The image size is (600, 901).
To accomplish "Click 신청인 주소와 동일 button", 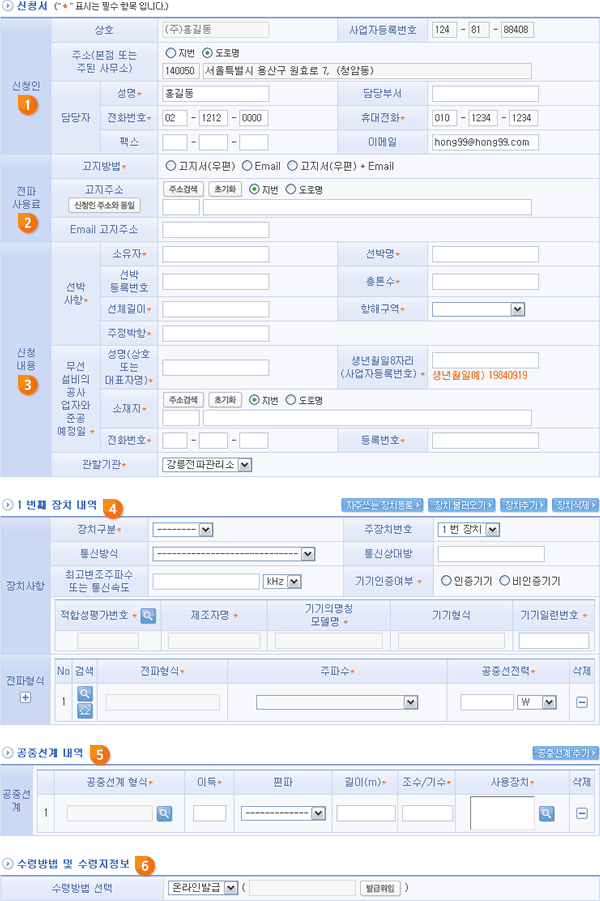I will (x=104, y=206).
